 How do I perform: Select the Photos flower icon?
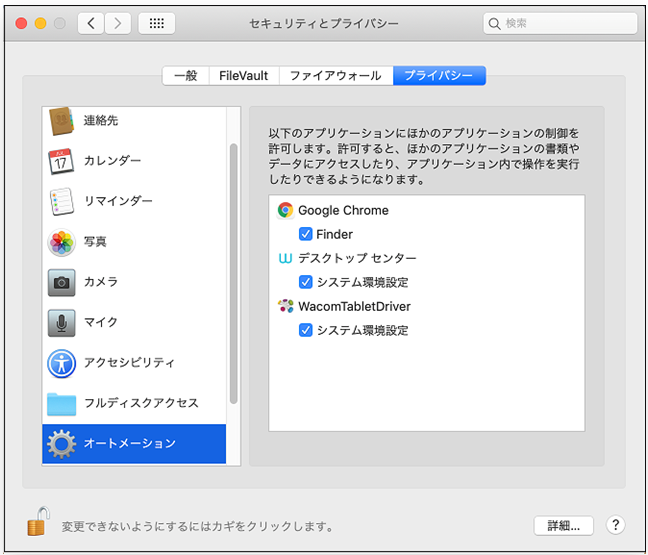[62, 242]
